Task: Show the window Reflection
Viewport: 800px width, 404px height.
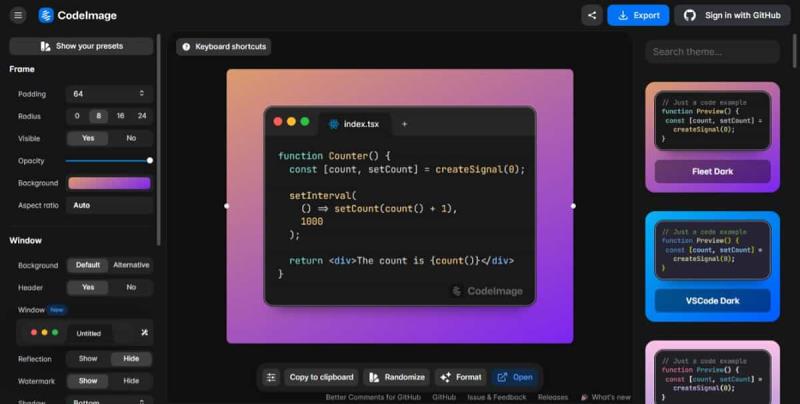Action: (x=88, y=358)
